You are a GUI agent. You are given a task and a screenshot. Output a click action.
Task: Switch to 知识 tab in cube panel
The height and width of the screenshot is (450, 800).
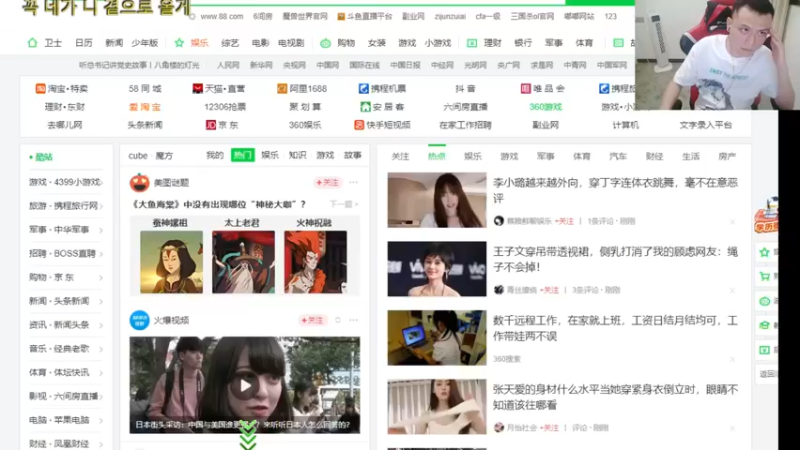click(x=297, y=155)
